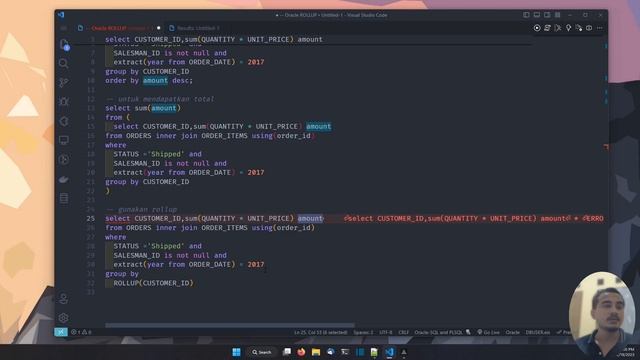The height and width of the screenshot is (360, 640).
Task: Click the inline error message on line 25
Action: (x=473, y=219)
